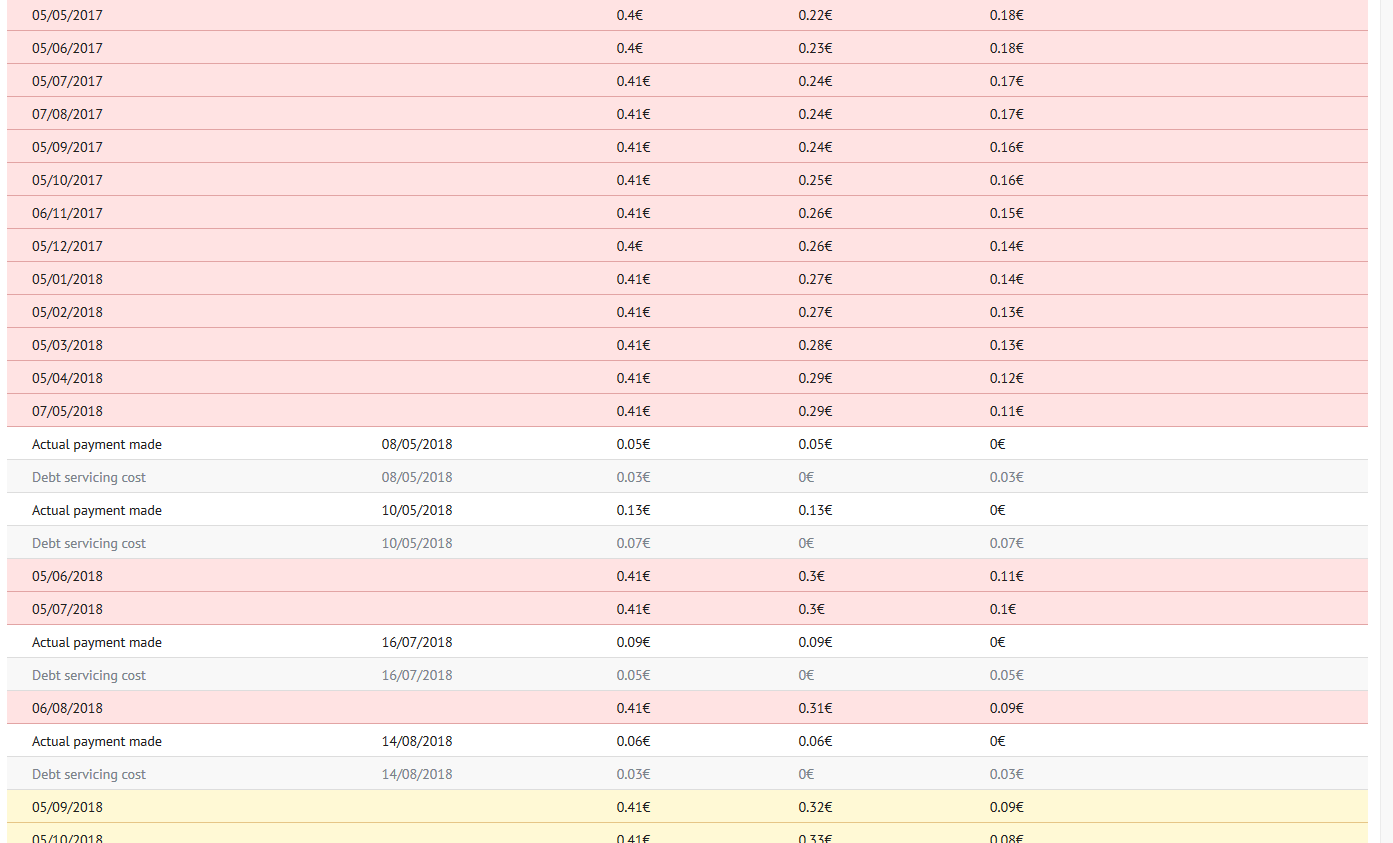Image resolution: width=1393 pixels, height=843 pixels.
Task: Select the yellow 05/09/2018 row date
Action: coord(67,807)
